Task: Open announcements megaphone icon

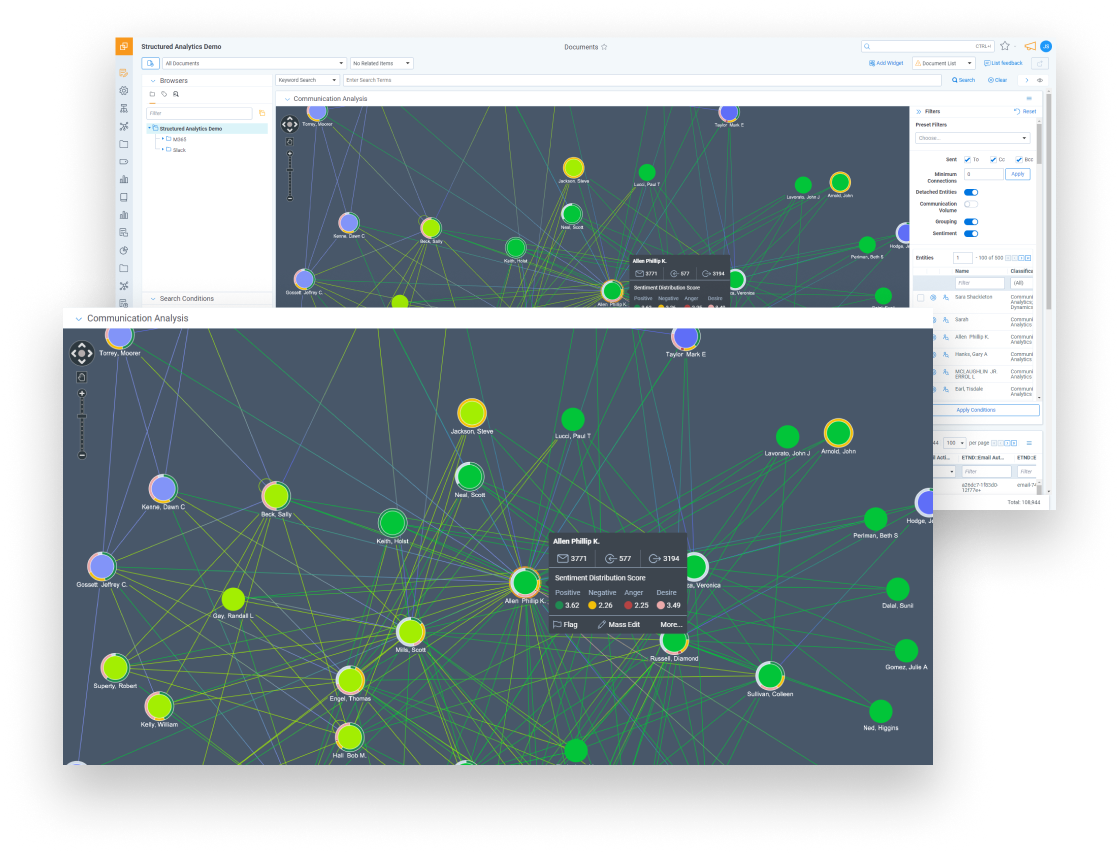Action: (x=1029, y=46)
